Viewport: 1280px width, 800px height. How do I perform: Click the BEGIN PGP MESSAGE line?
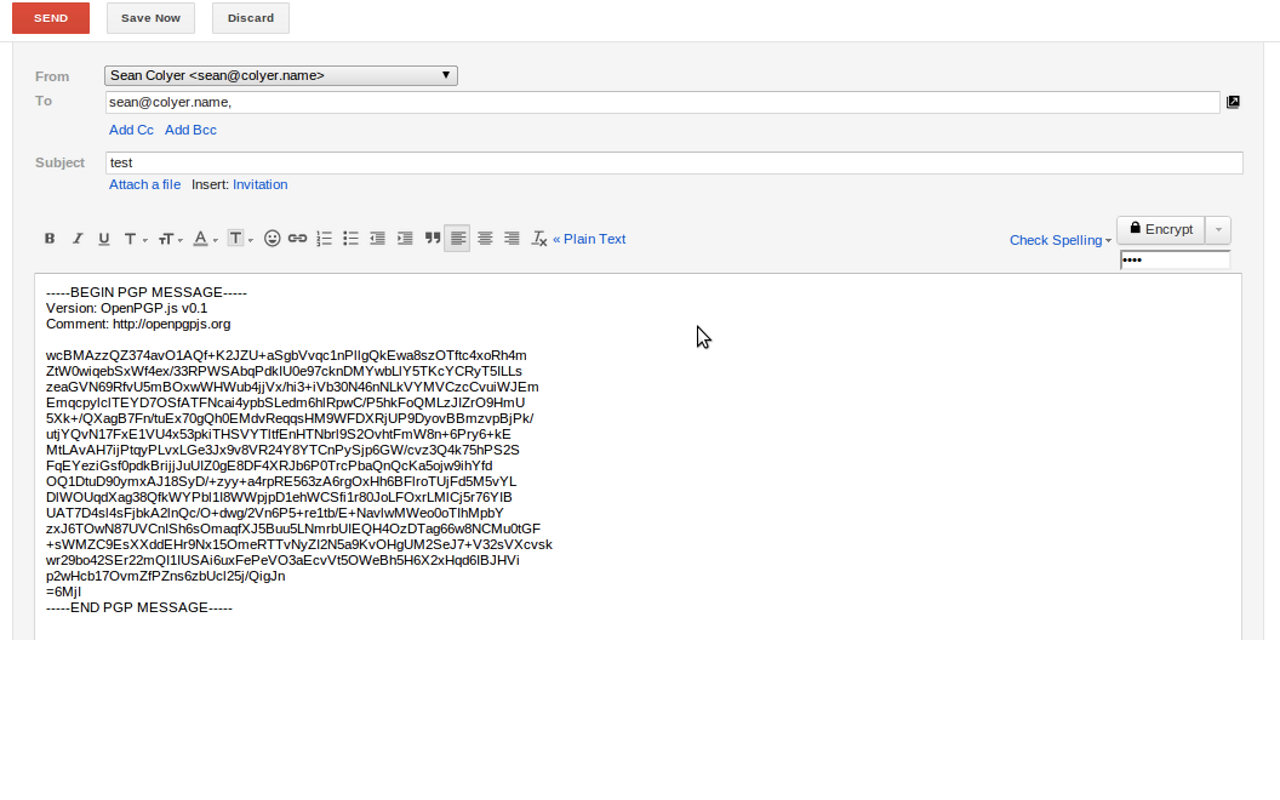[x=146, y=292]
